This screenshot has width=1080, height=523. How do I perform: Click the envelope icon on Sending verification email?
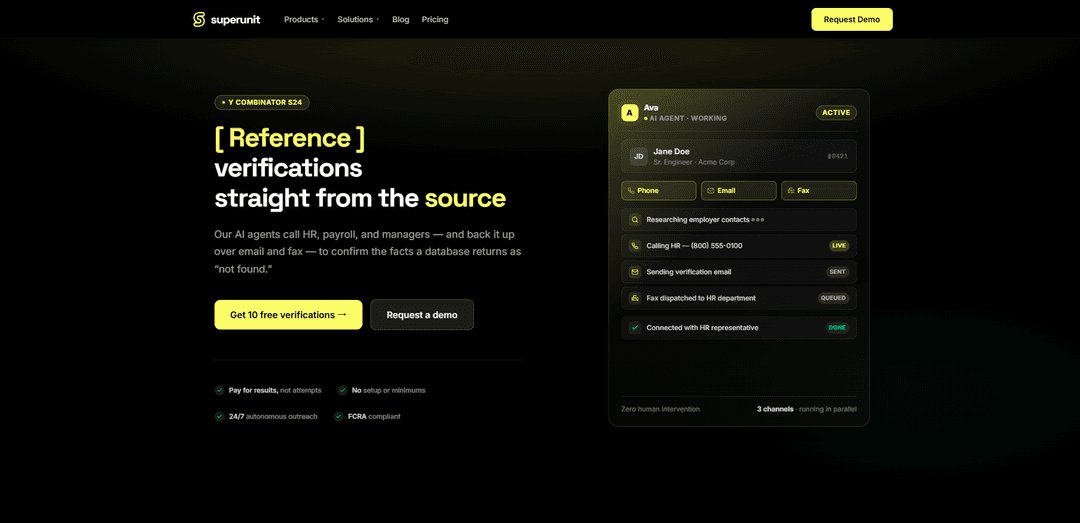(x=634, y=271)
